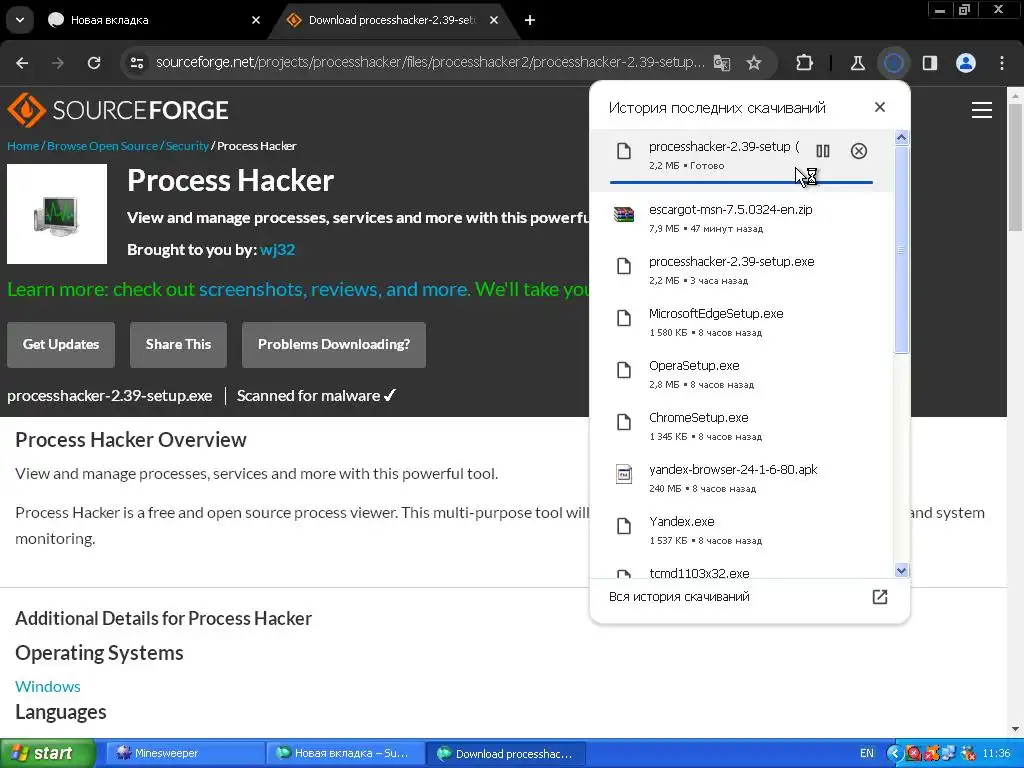This screenshot has height=768, width=1024.
Task: Pause the processhacker-2.39-setup download
Action: (823, 151)
